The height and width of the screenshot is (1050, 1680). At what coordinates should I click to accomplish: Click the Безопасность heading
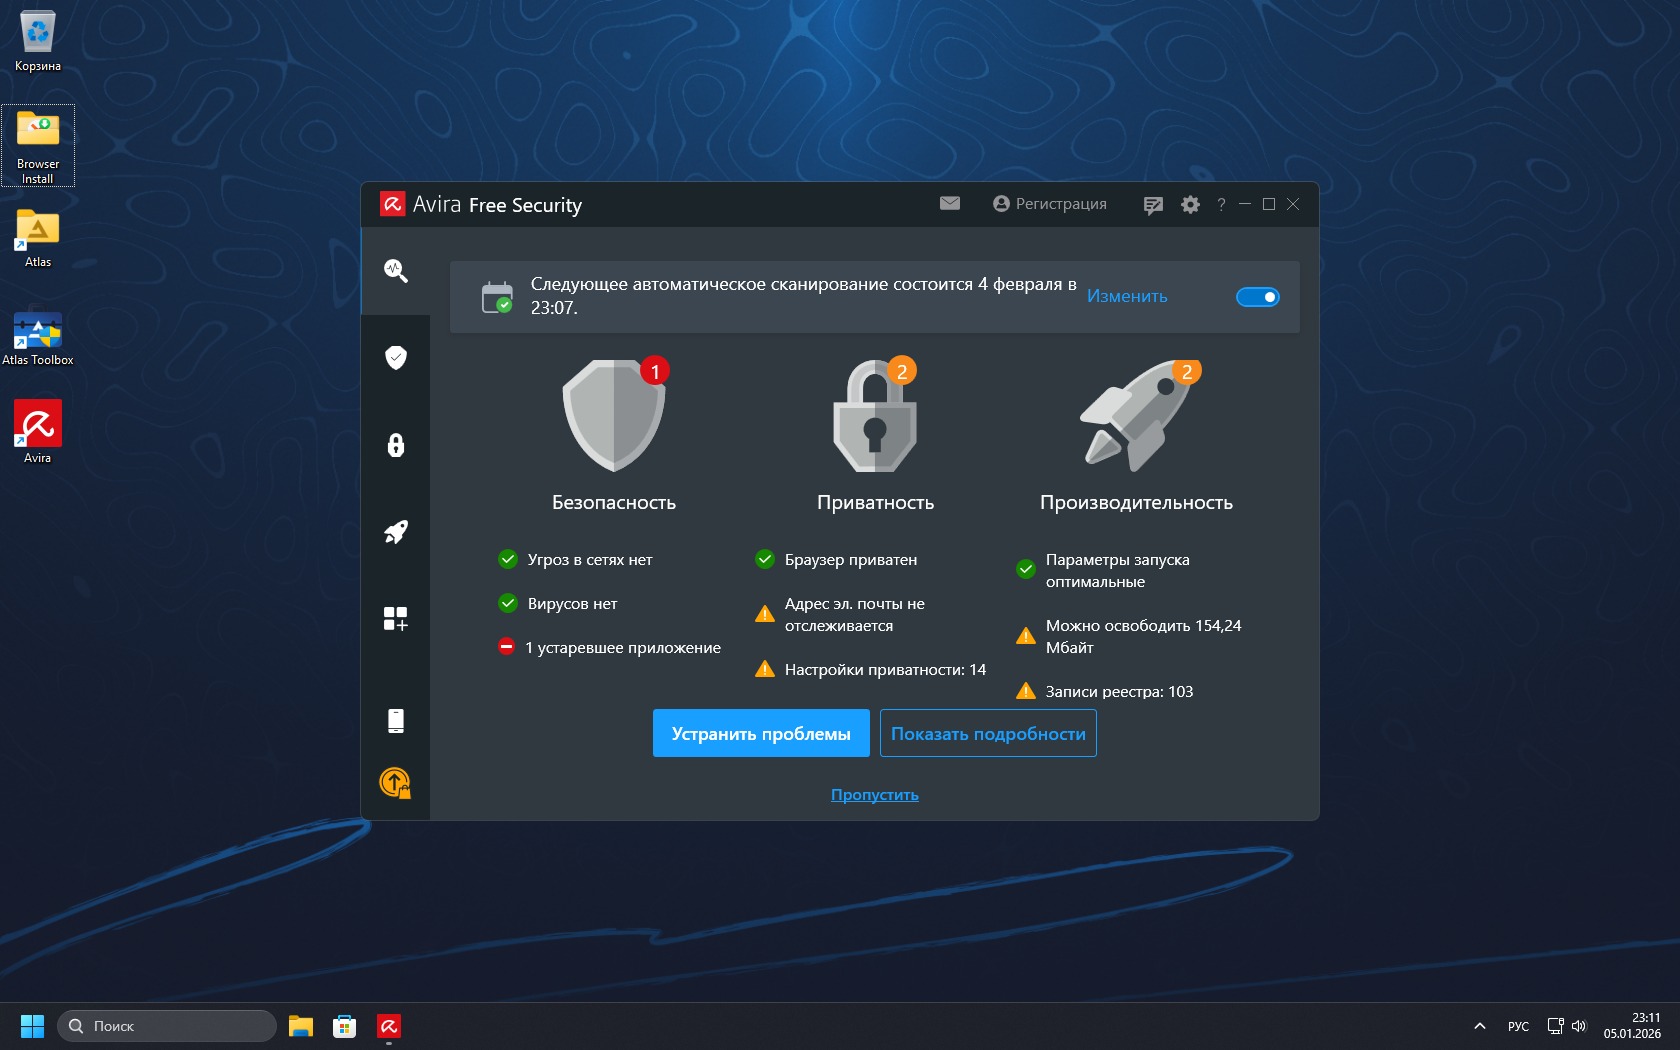tap(614, 502)
